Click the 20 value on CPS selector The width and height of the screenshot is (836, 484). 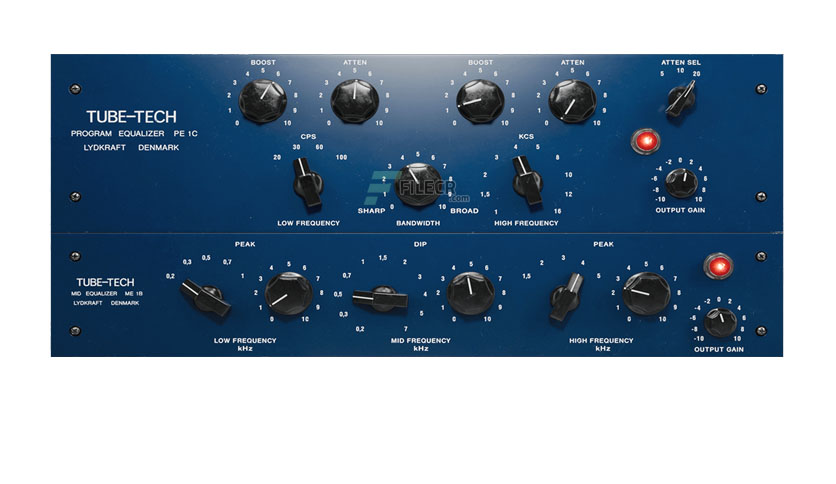coord(277,157)
